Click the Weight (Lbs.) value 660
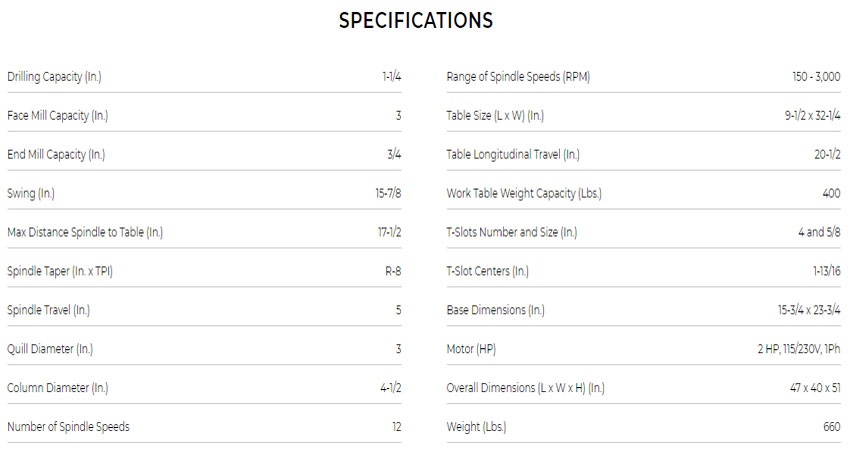 [x=831, y=427]
